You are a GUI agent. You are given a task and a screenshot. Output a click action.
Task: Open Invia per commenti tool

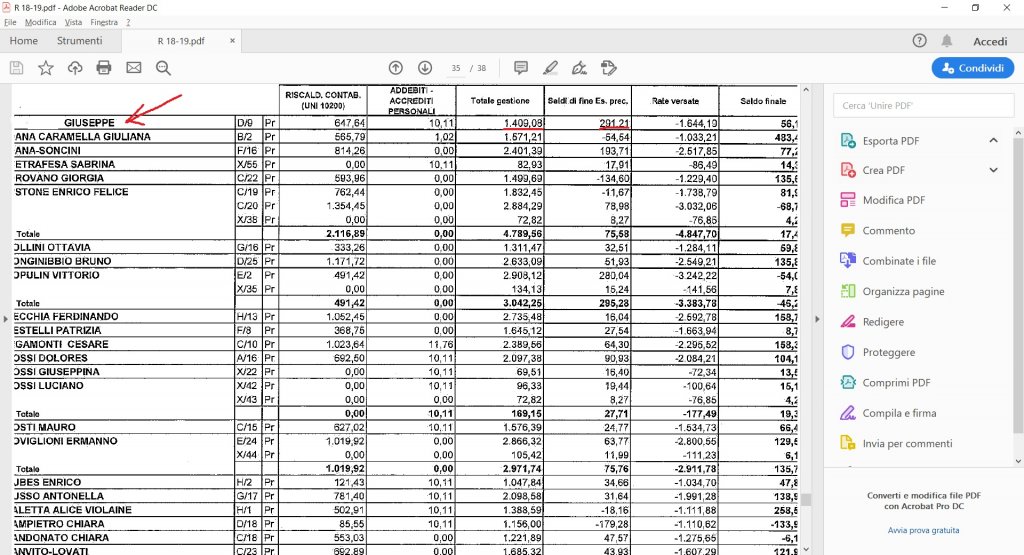907,443
